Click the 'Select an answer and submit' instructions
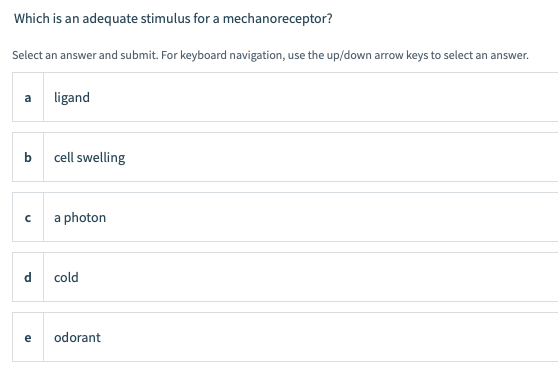Screen dimensions: 558x367 point(270,55)
